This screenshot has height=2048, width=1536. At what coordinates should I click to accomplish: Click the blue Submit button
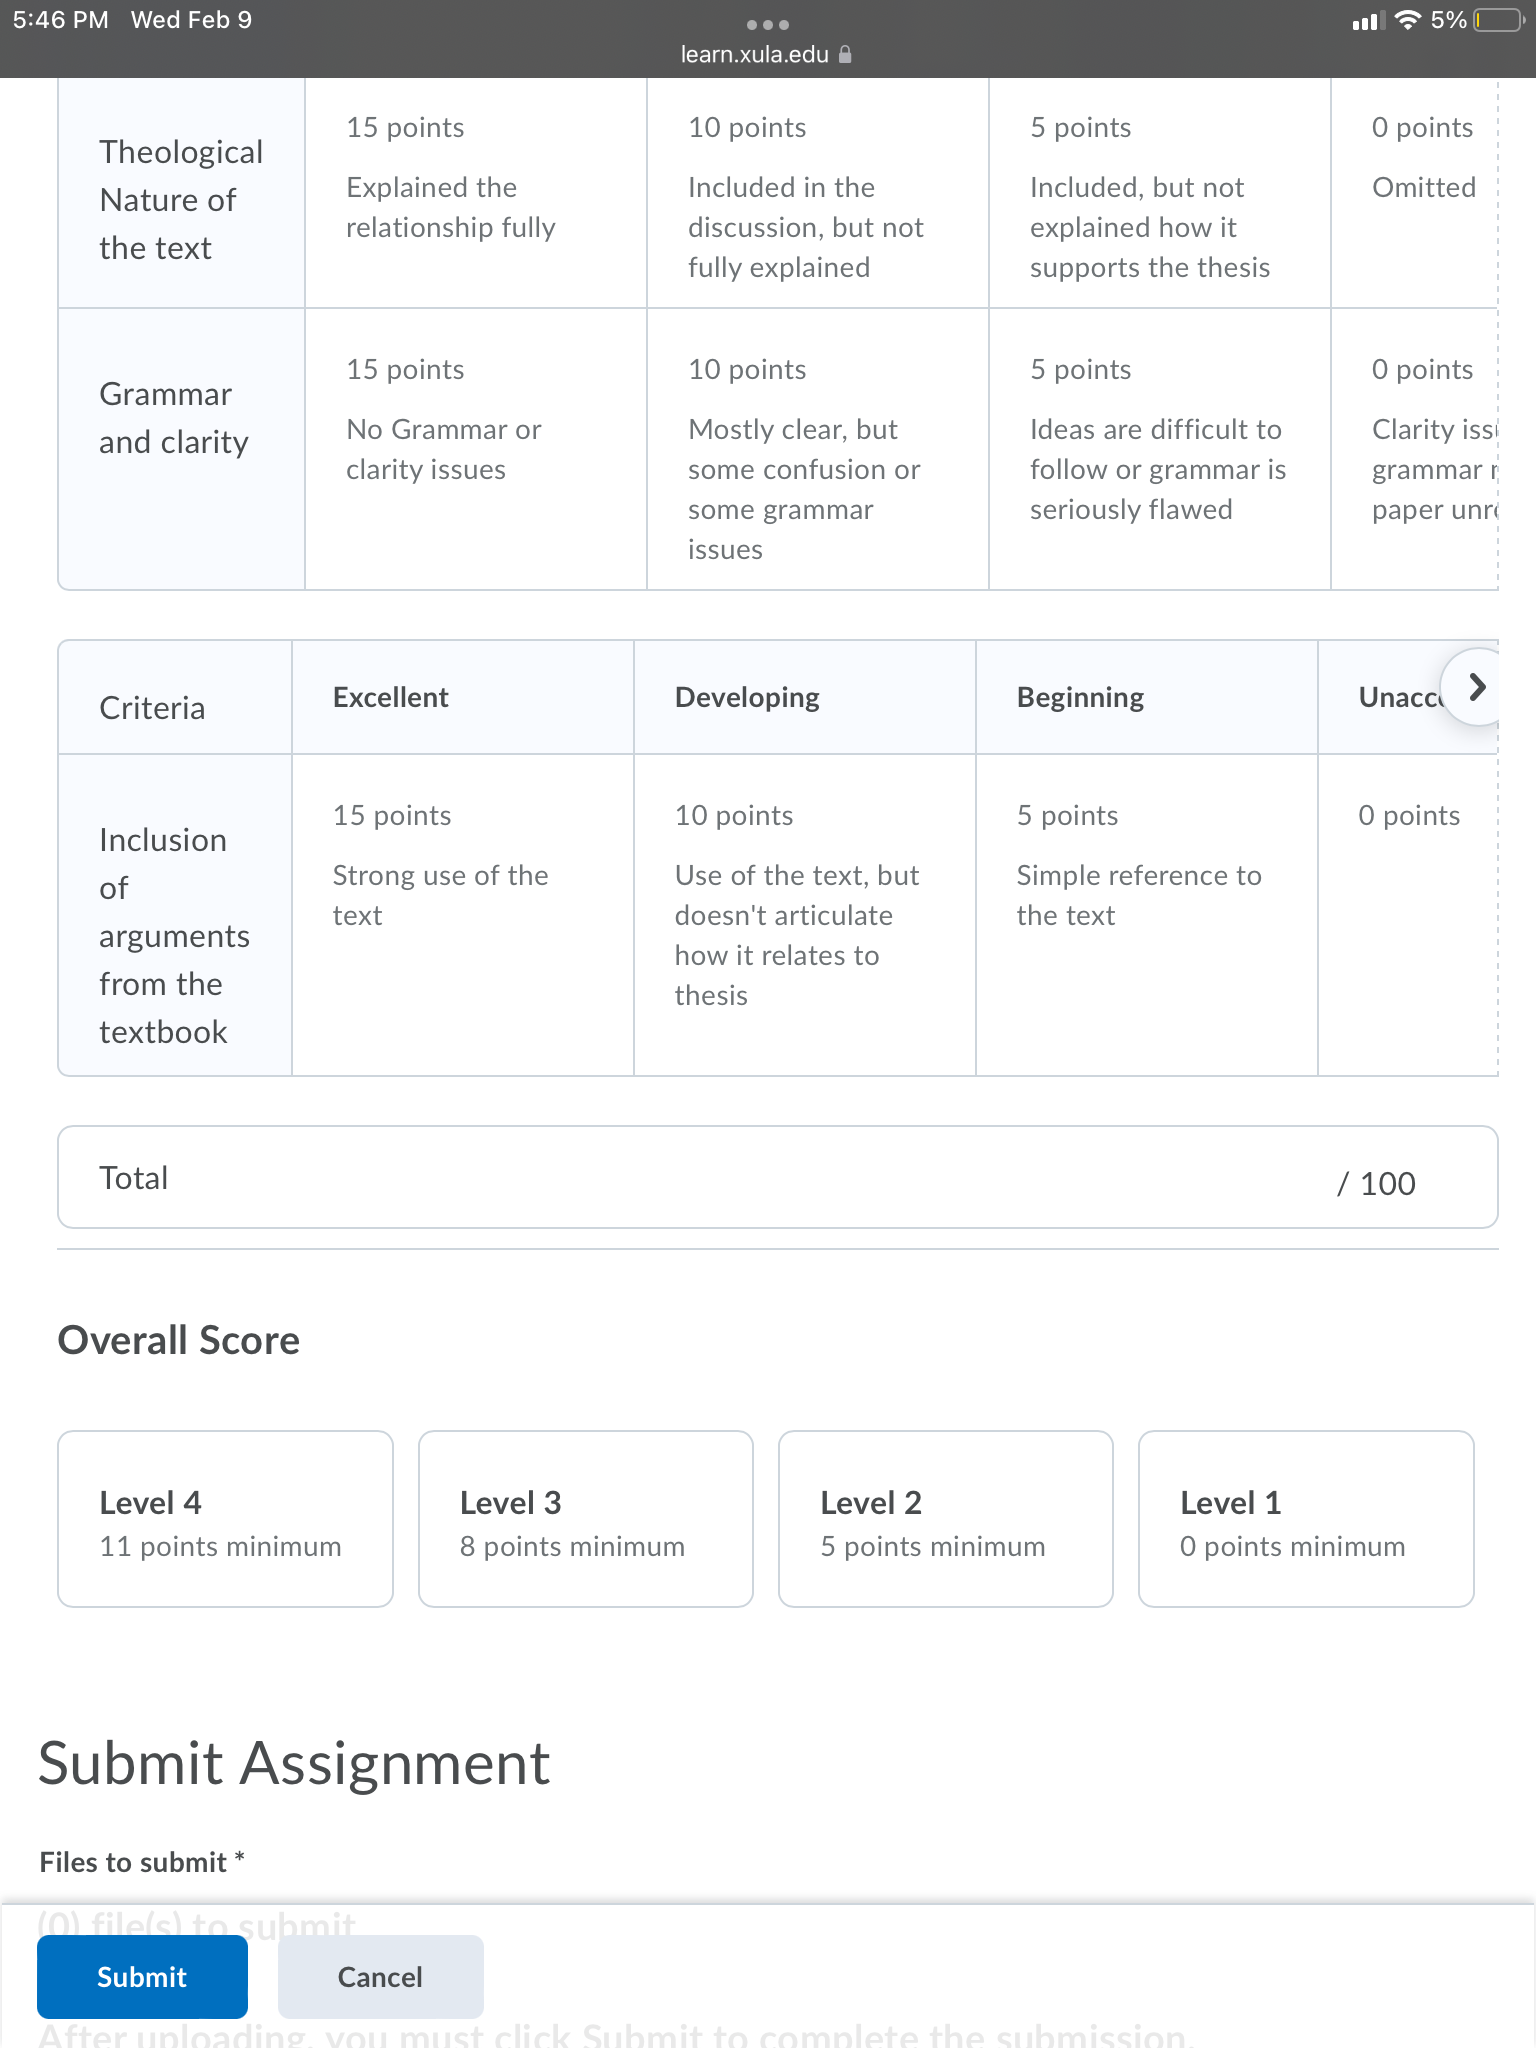[x=142, y=1977]
